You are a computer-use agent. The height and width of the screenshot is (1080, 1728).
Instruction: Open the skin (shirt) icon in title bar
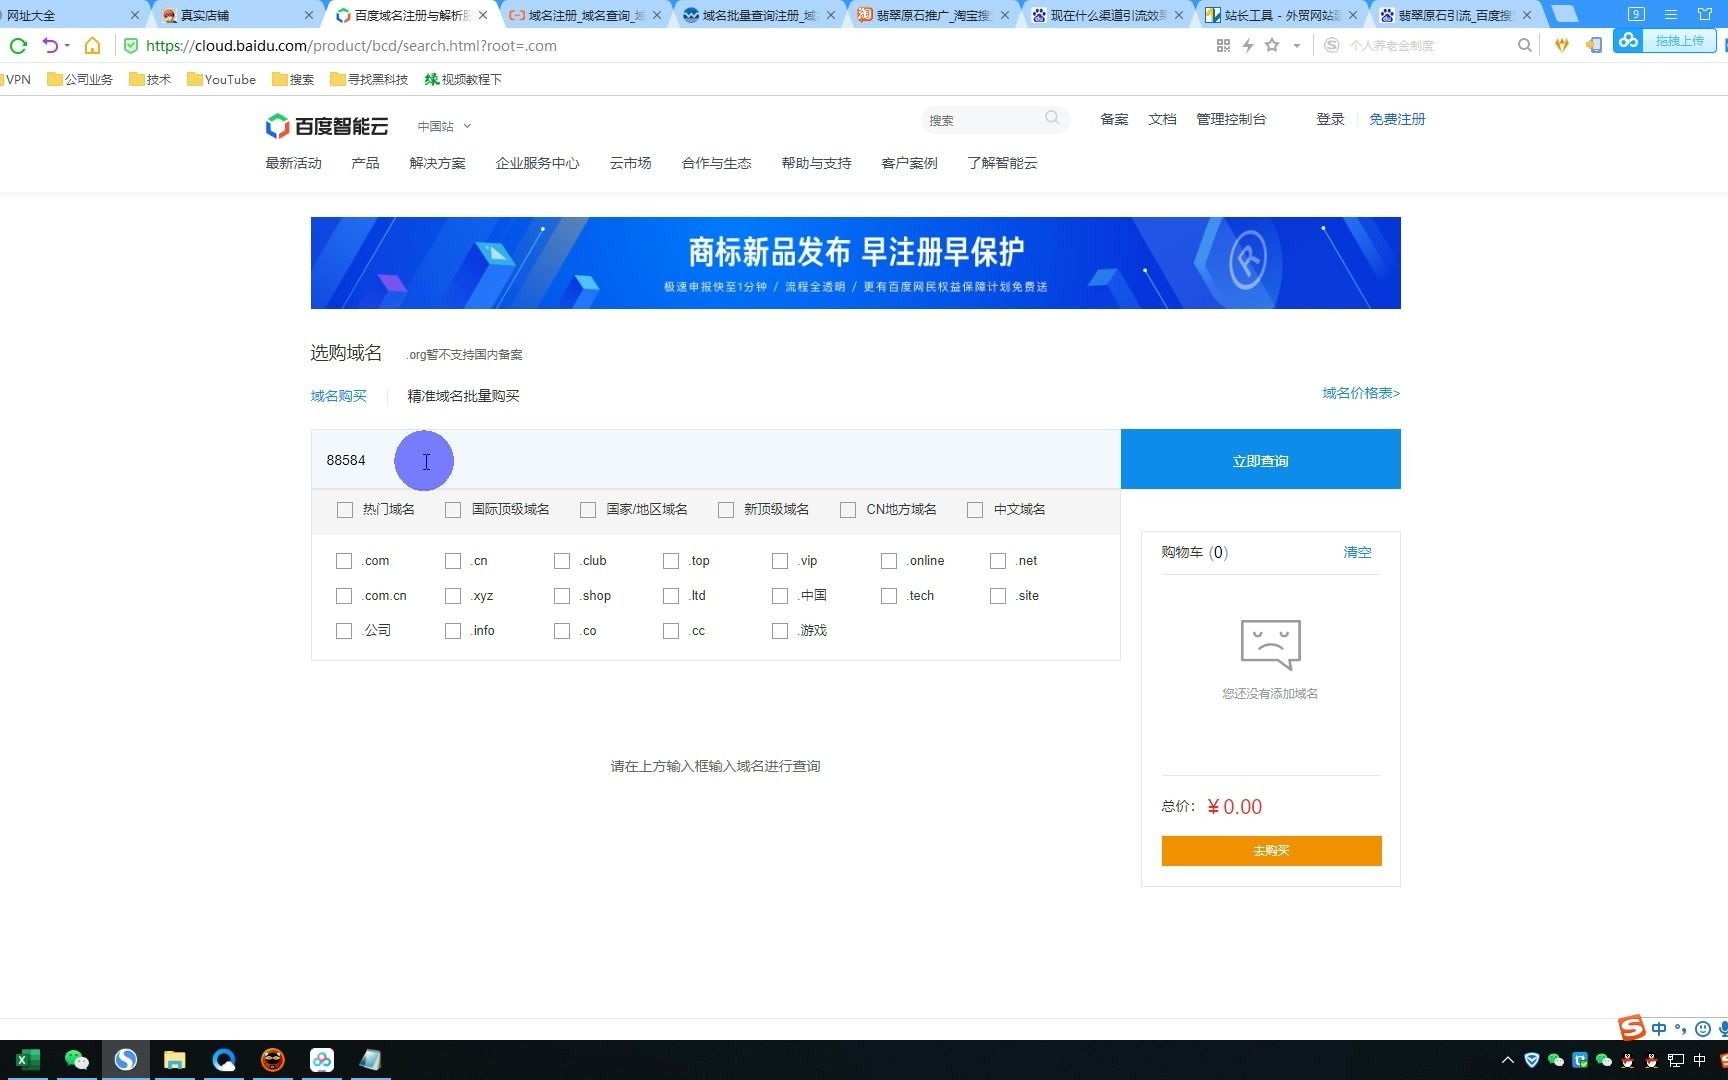(x=1705, y=14)
